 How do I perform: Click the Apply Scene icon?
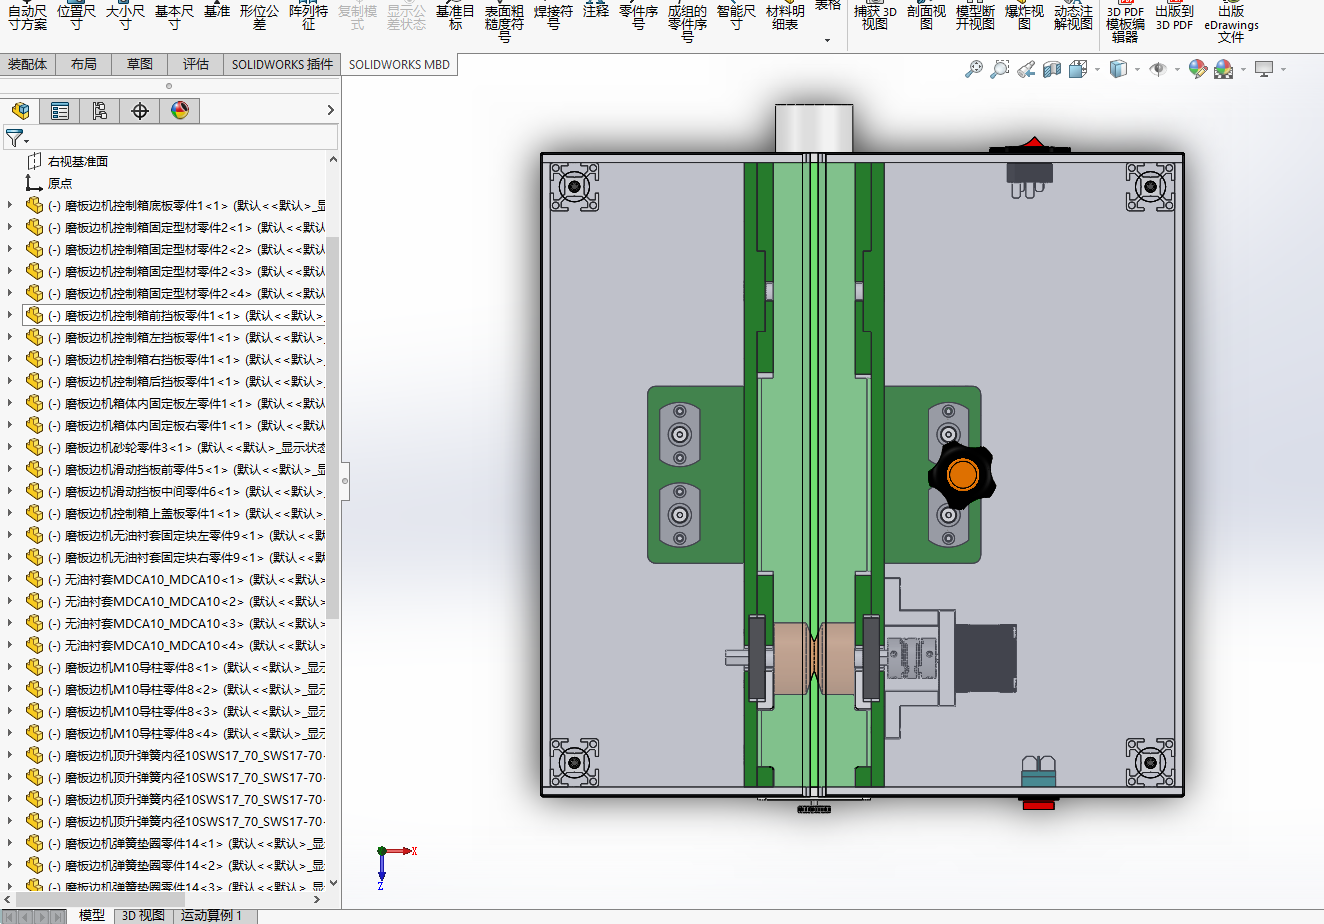1223,69
